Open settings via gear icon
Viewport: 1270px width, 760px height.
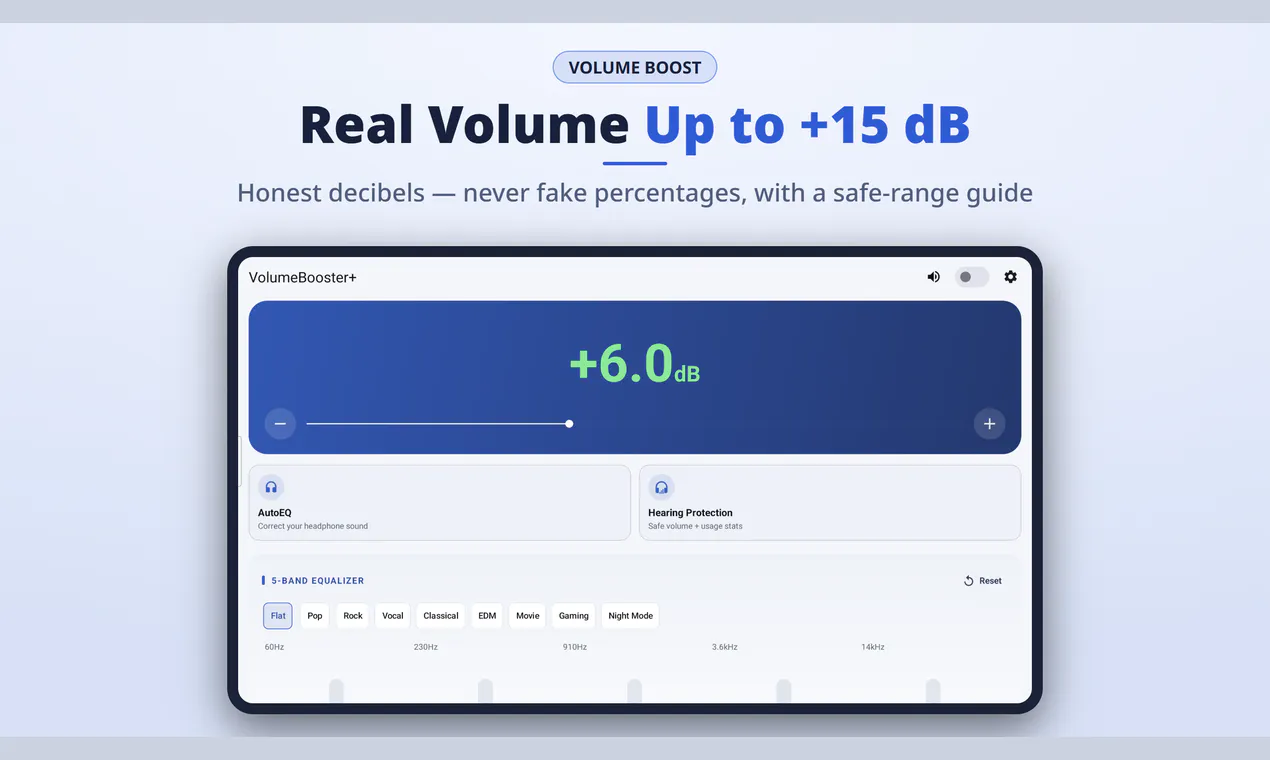pyautogui.click(x=1010, y=277)
